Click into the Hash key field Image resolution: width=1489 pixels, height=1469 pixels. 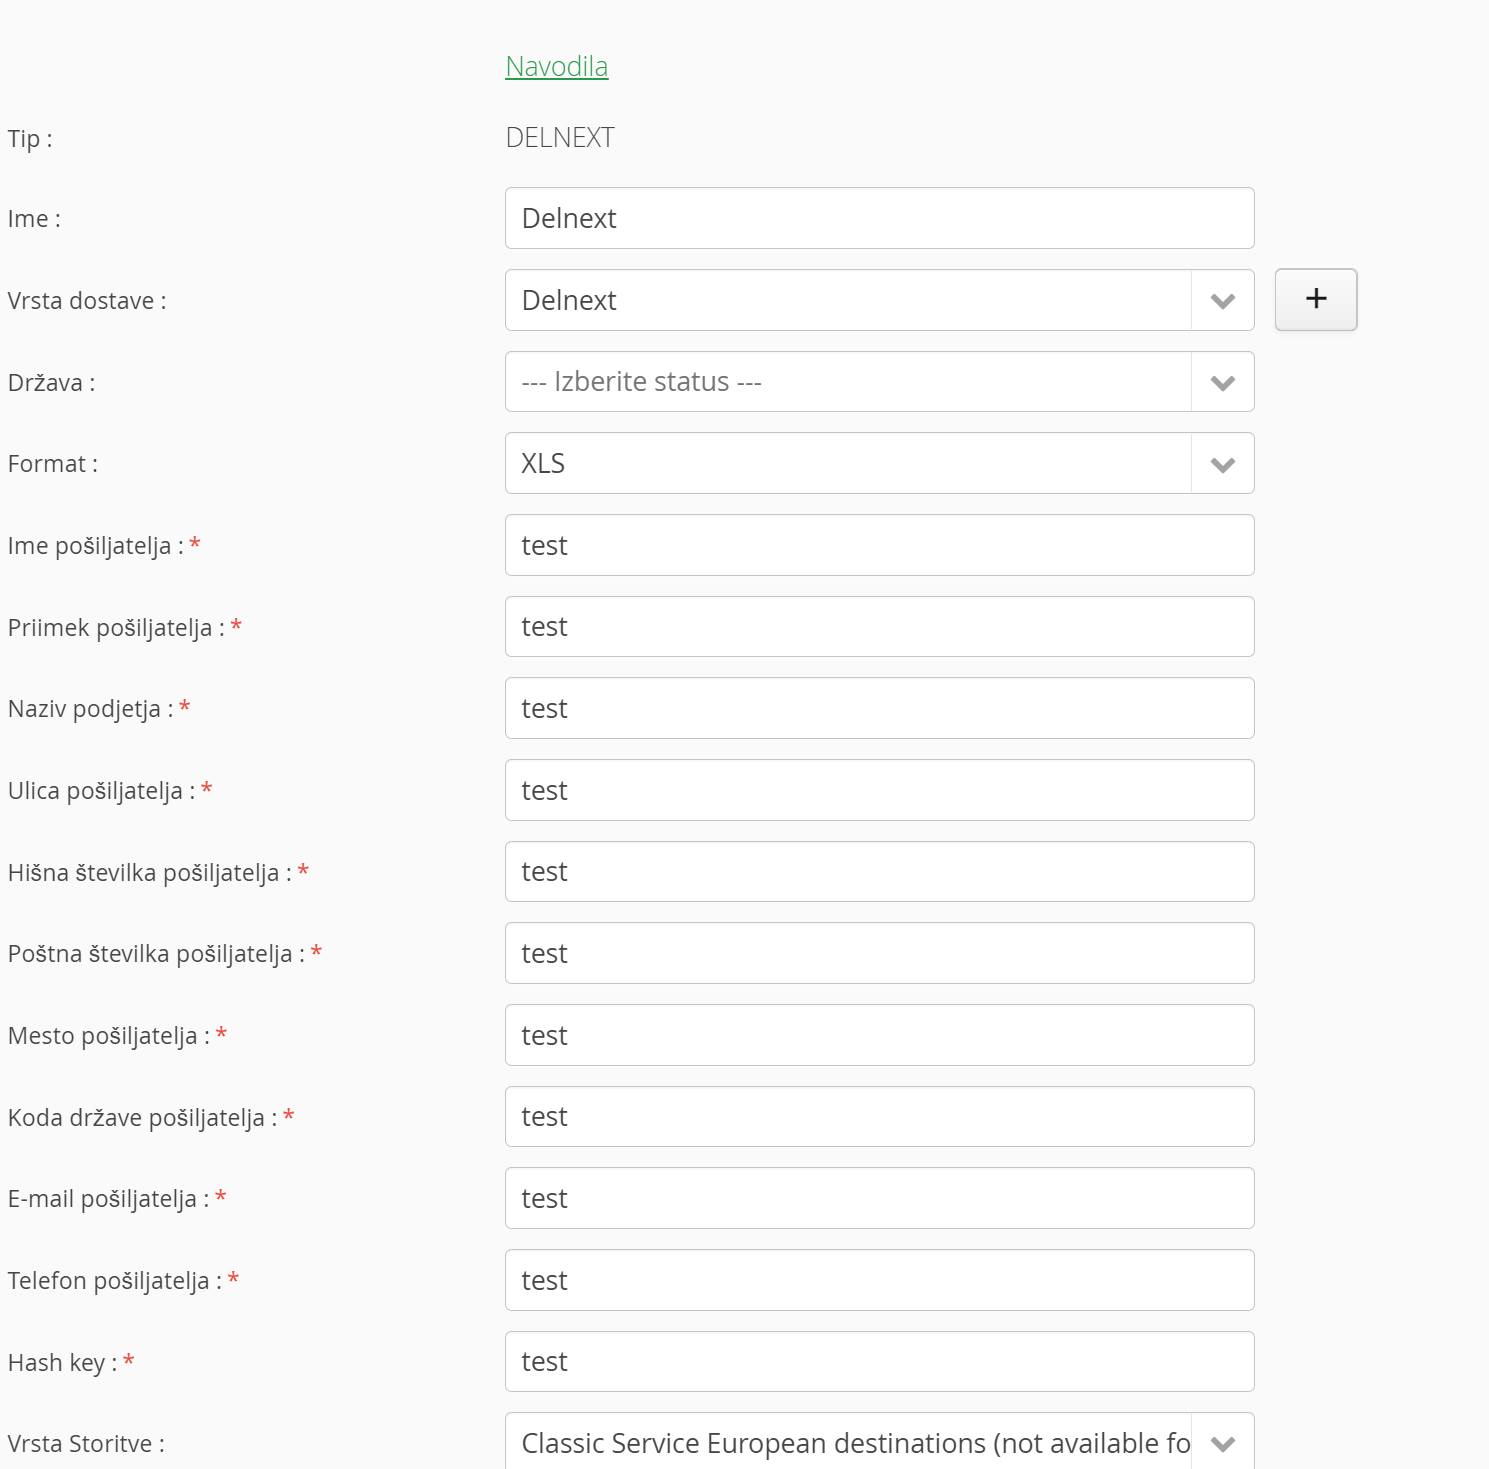880,1362
